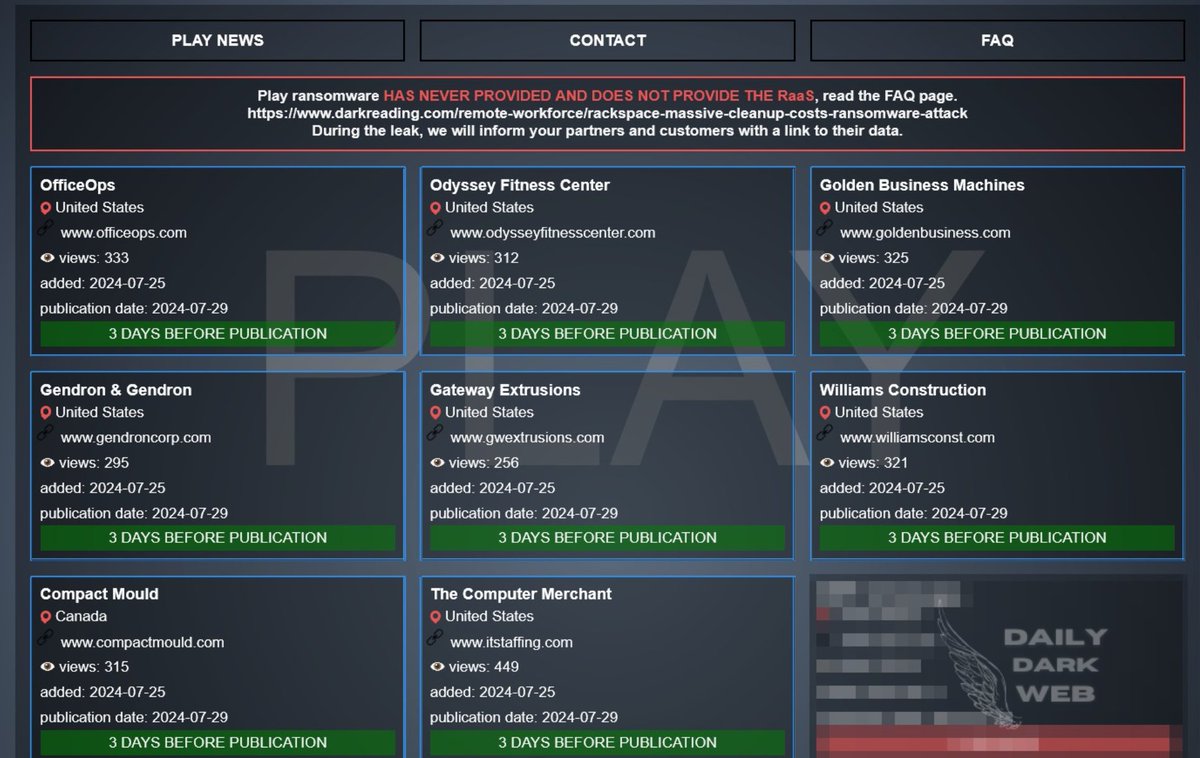The image size is (1200, 758).
Task: Click Compact Mould publication countdown bar
Action: (x=217, y=743)
